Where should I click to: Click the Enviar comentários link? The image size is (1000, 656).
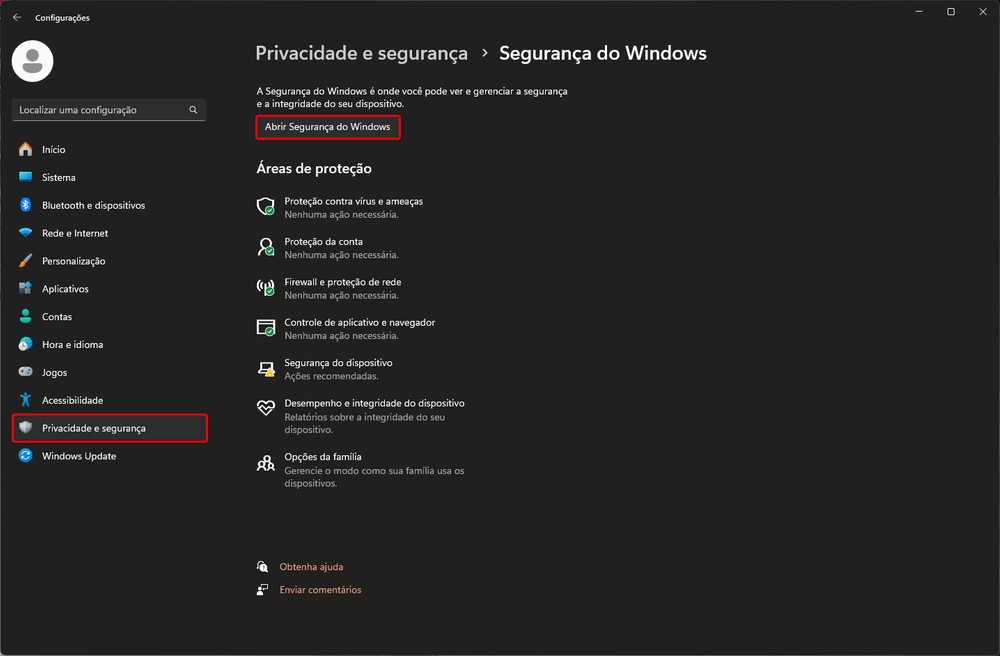tap(320, 590)
